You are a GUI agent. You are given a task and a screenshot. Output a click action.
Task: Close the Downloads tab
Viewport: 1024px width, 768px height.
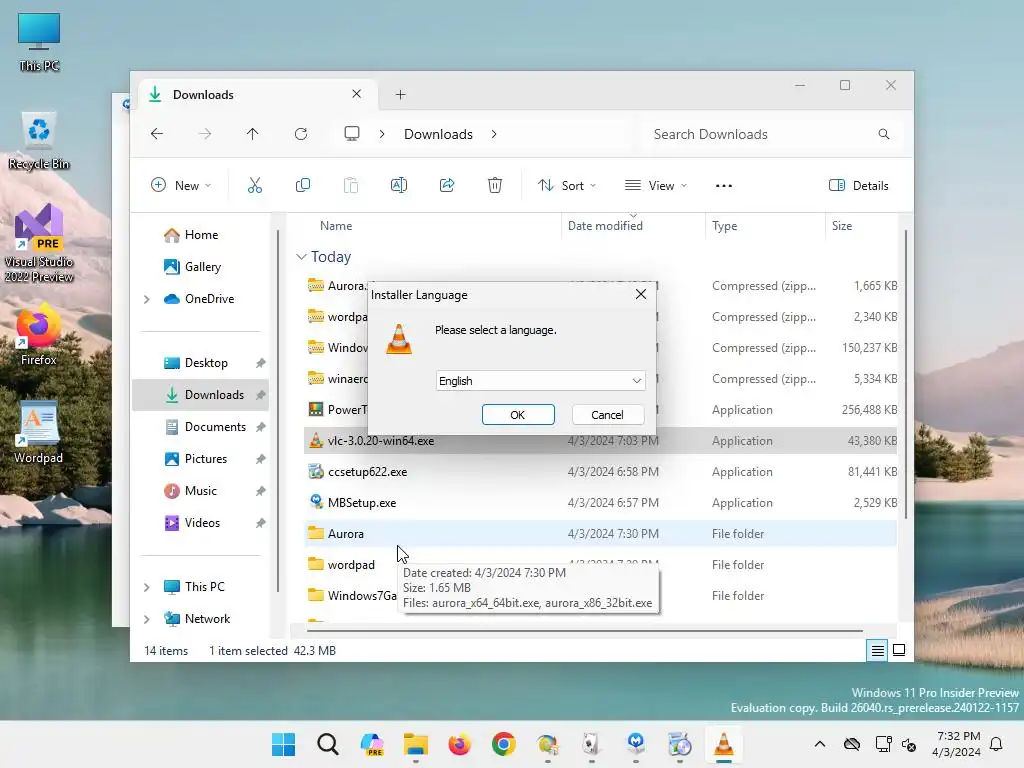pos(357,94)
